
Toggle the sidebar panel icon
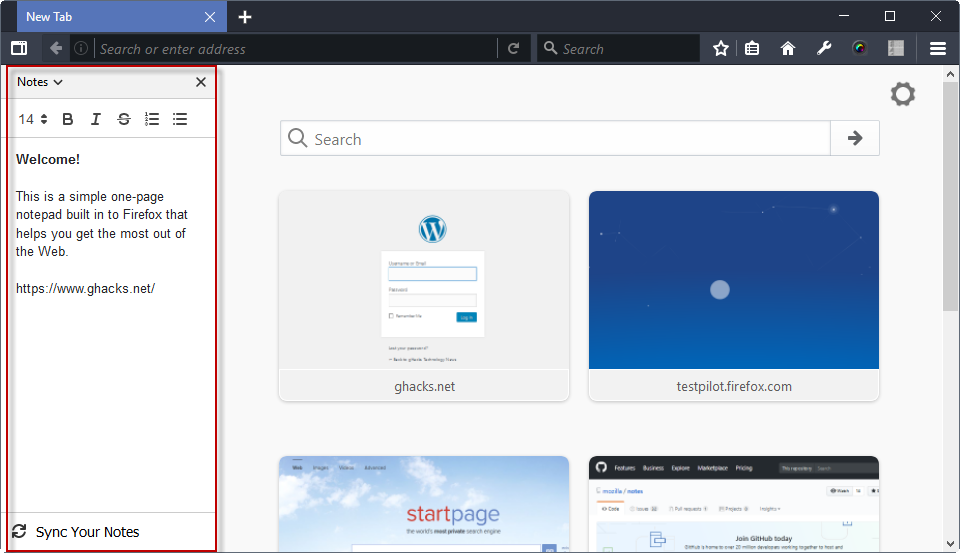pos(19,48)
